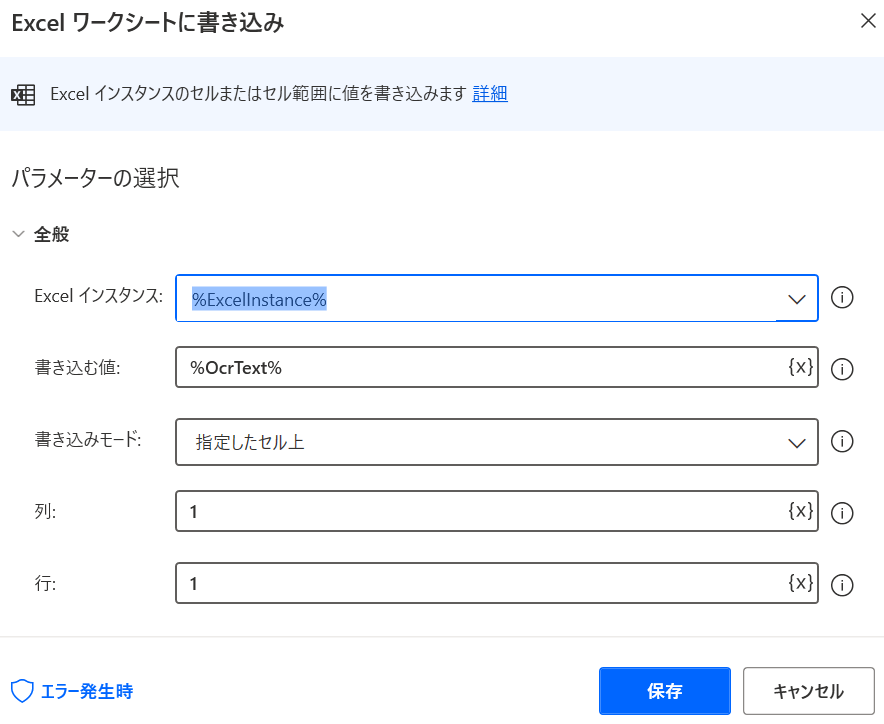
Task: Open エラー発生時 error handling settings
Action: (x=63, y=691)
